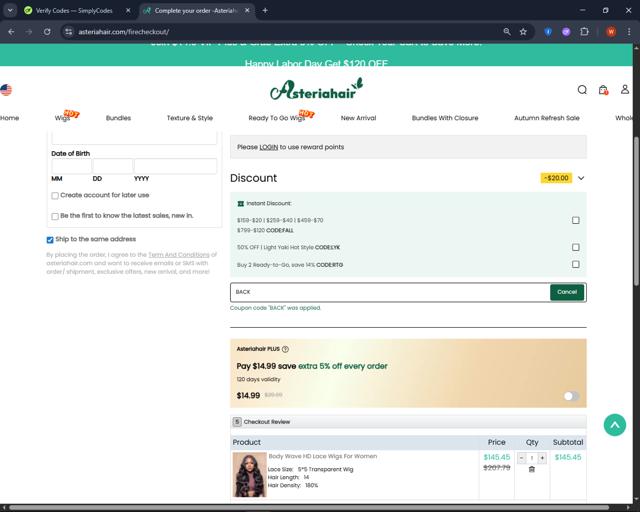Open the browser profile avatar

(611, 31)
